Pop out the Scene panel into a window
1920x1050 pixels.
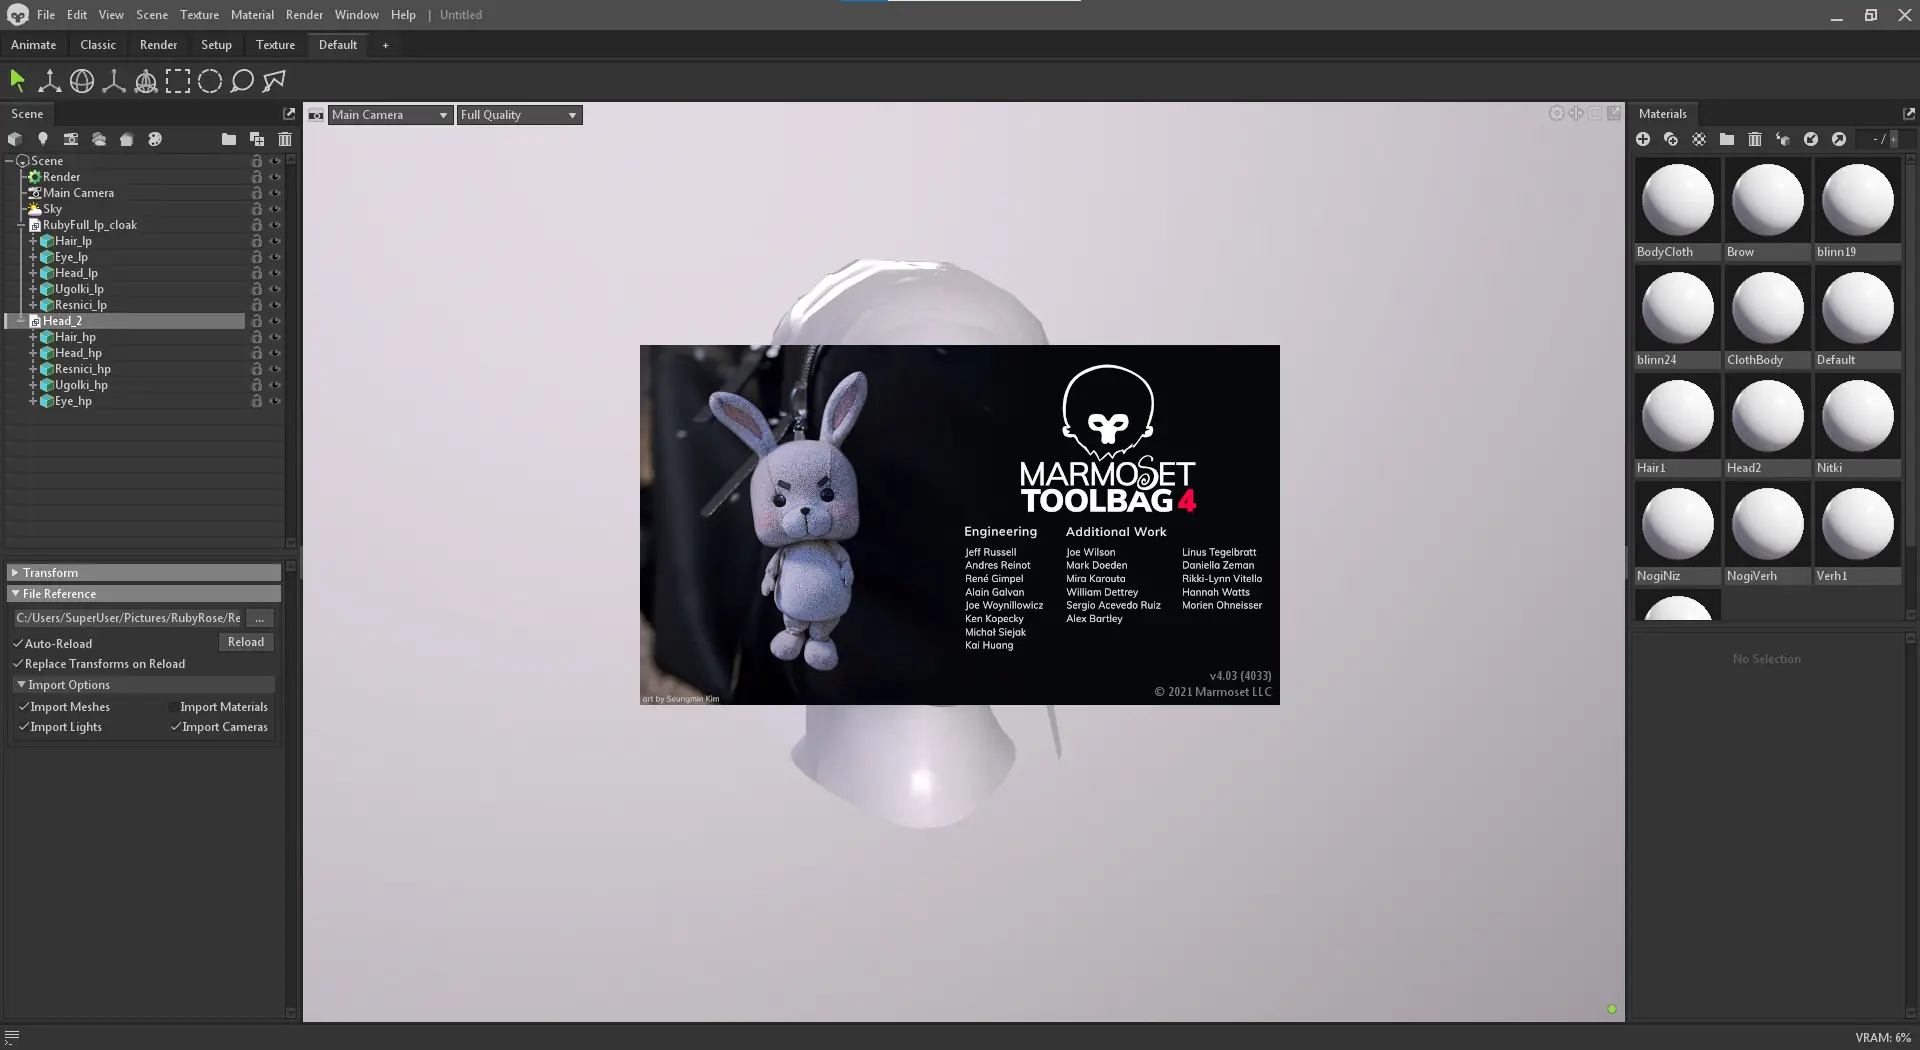click(x=289, y=114)
